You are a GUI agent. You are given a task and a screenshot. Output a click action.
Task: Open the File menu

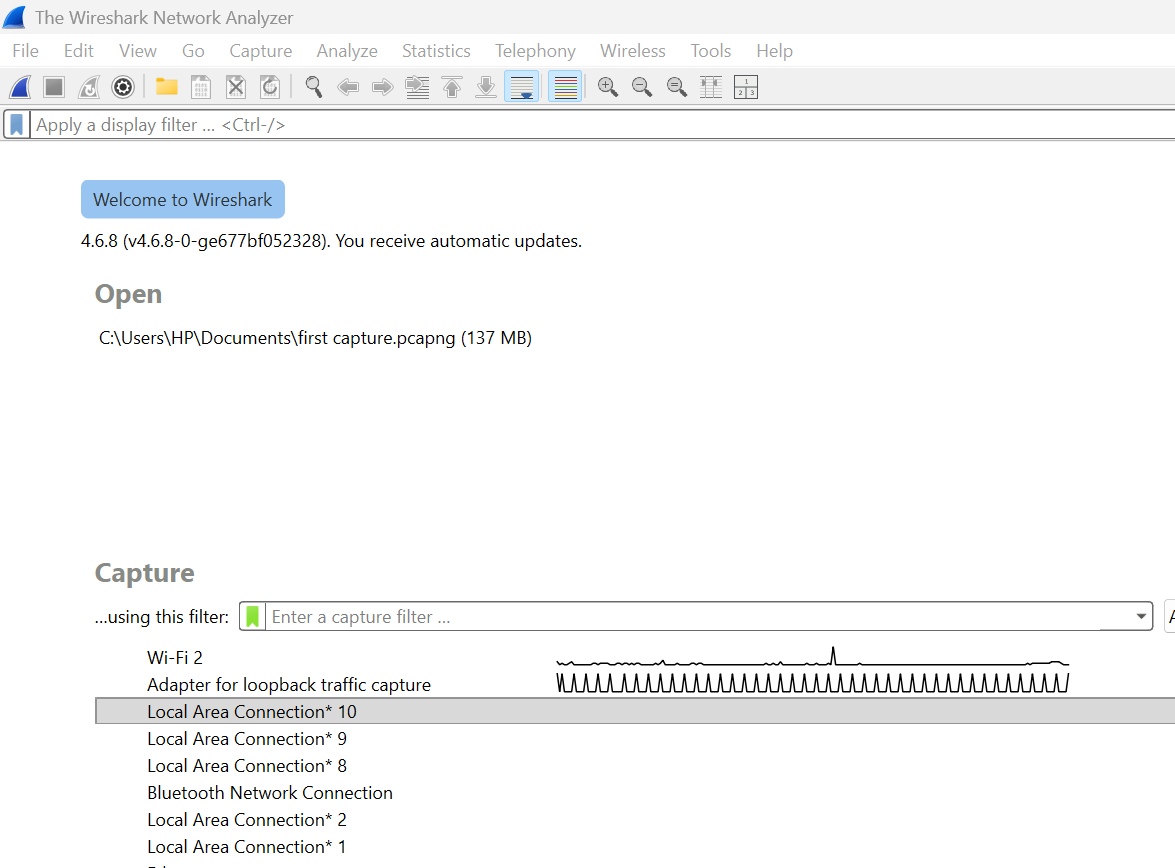pos(25,51)
